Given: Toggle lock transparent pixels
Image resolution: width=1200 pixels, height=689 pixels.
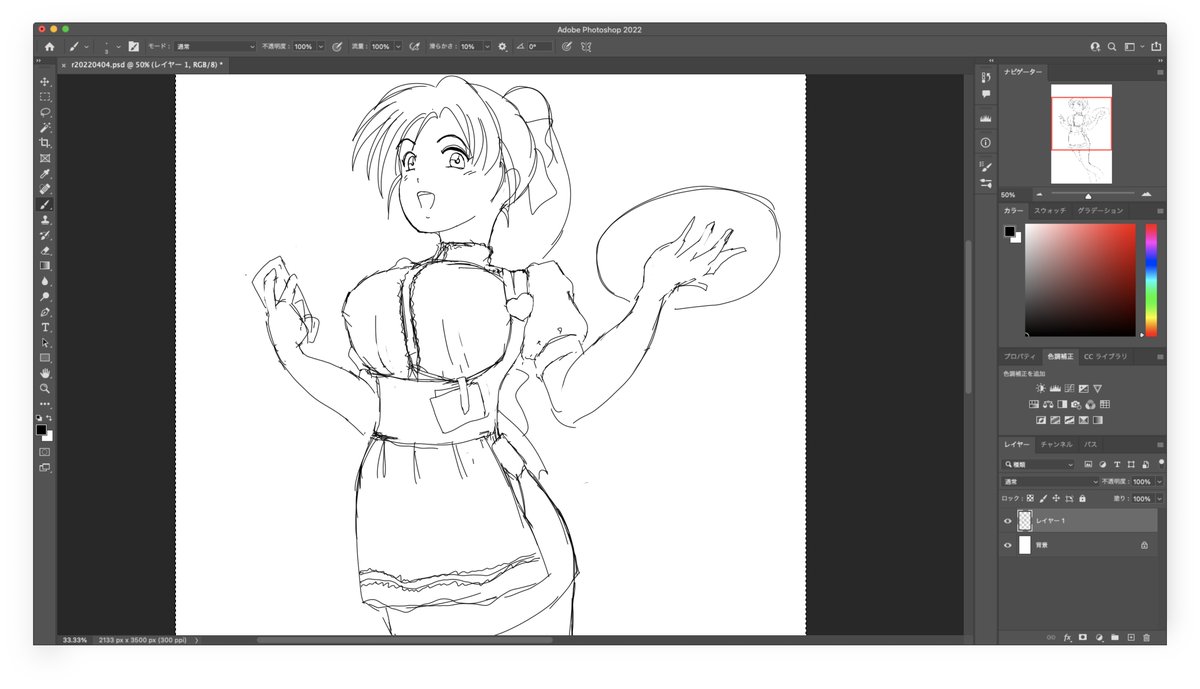Looking at the screenshot, I should [x=1030, y=498].
